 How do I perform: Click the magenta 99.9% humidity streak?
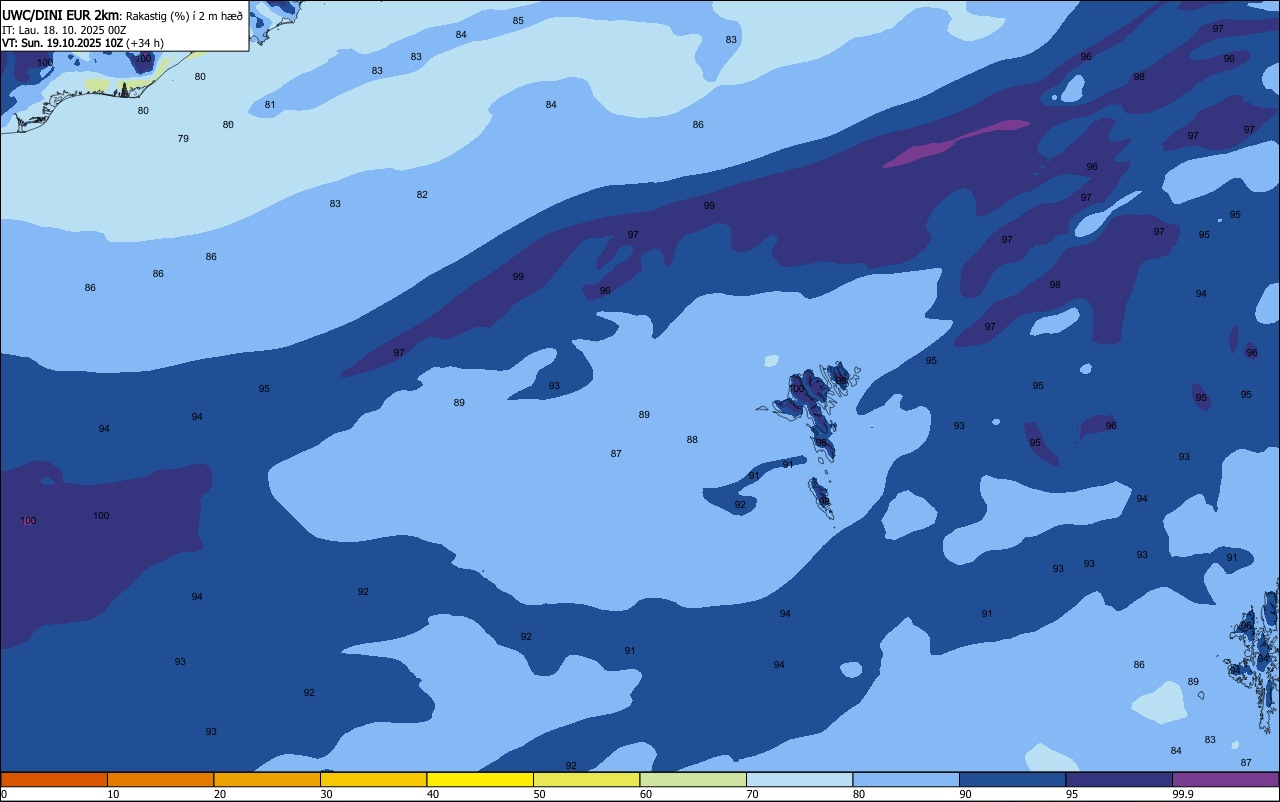pos(955,143)
